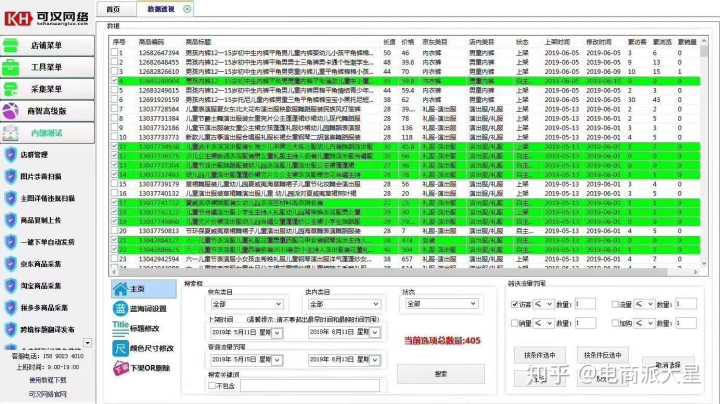This screenshot has height=404, width=720.
Task: Open the 采集菜单 green icon
Action: [x=11, y=89]
